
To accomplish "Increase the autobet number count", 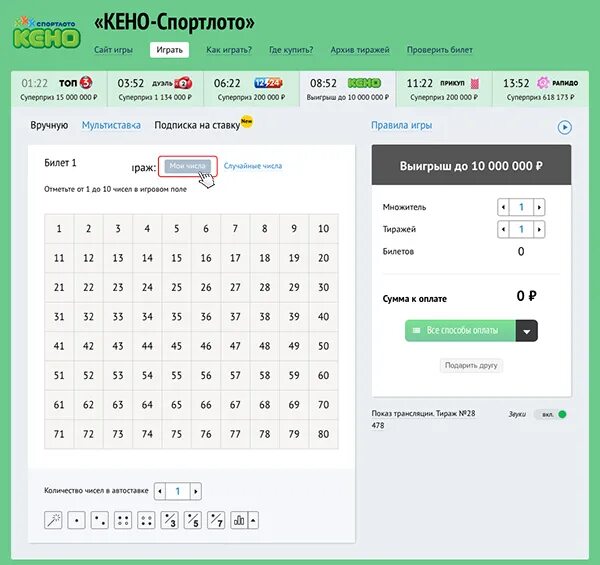I will point(196,491).
